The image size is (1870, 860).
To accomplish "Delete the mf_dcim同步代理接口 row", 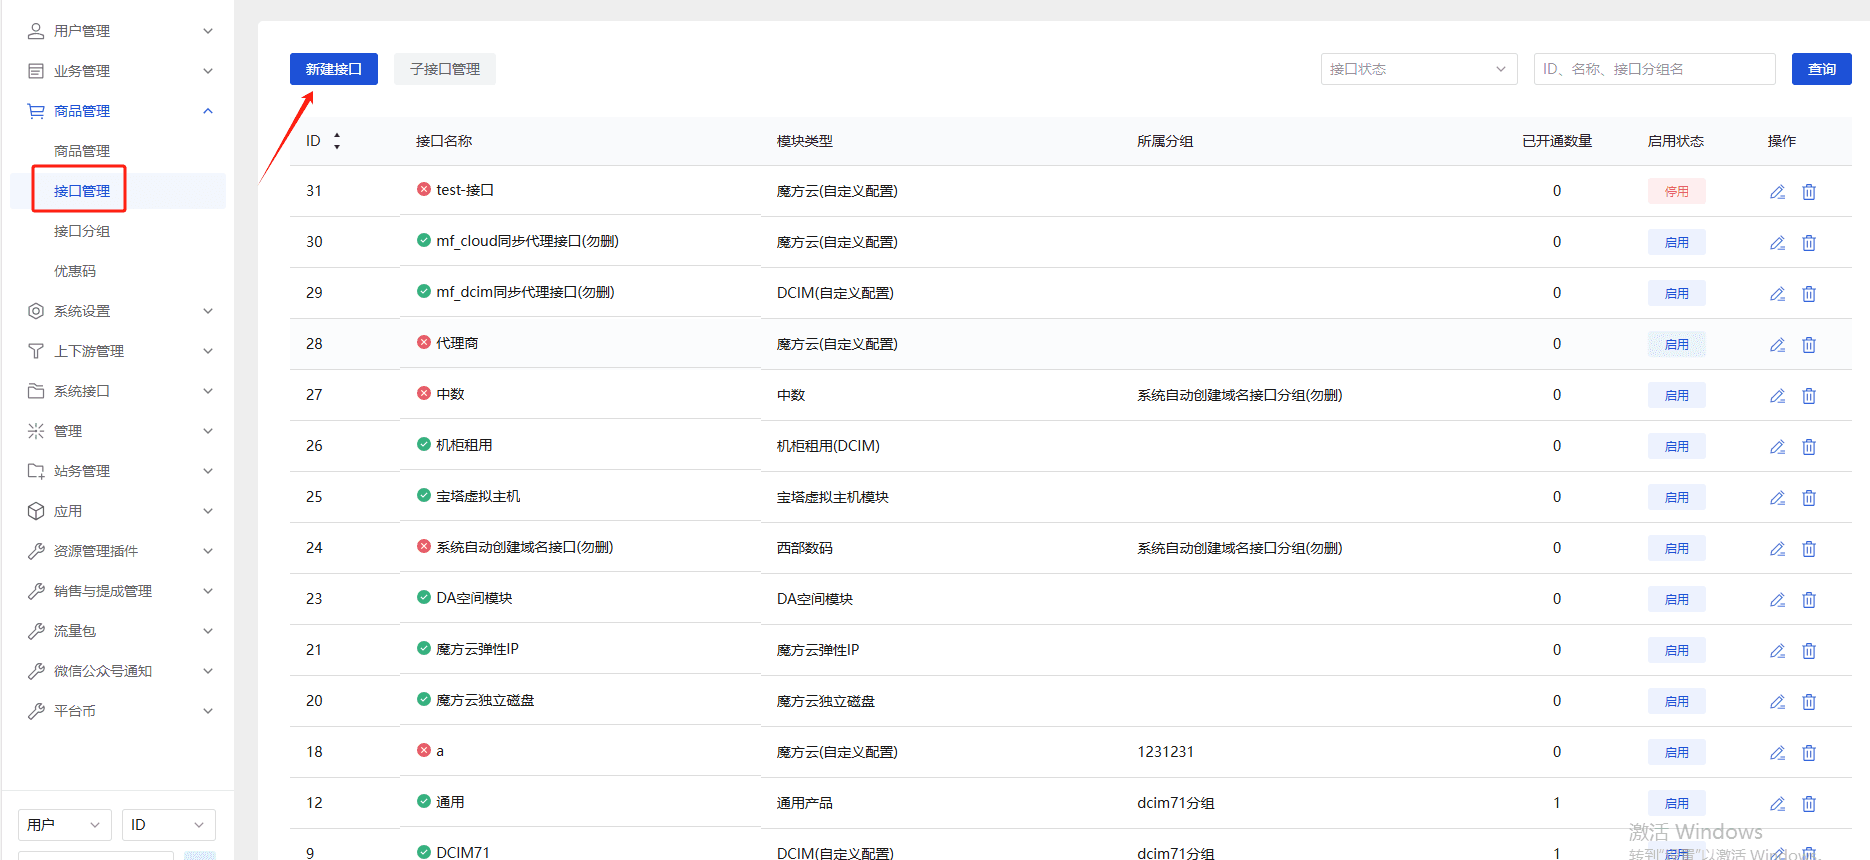I will [1809, 294].
